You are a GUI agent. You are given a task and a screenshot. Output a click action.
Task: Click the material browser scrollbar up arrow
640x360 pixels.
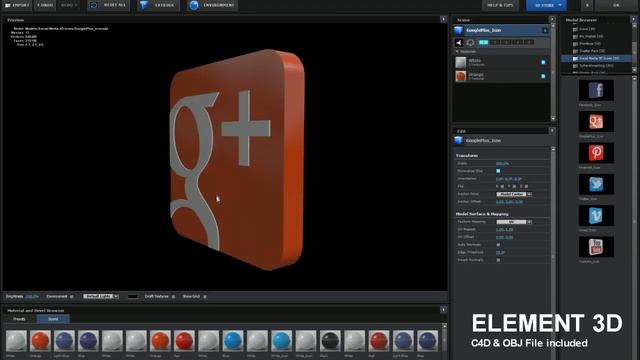pyautogui.click(x=444, y=327)
